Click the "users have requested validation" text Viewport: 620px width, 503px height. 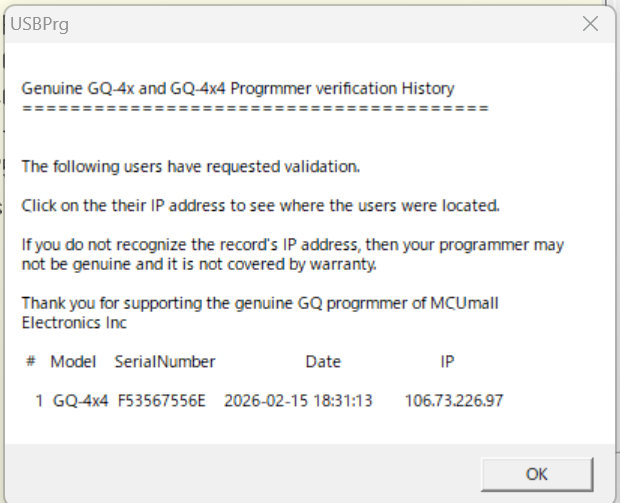coord(190,166)
